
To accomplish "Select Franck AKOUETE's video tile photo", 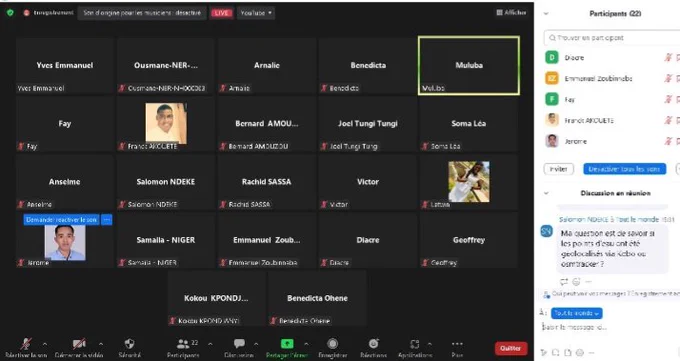I will click(x=166, y=123).
